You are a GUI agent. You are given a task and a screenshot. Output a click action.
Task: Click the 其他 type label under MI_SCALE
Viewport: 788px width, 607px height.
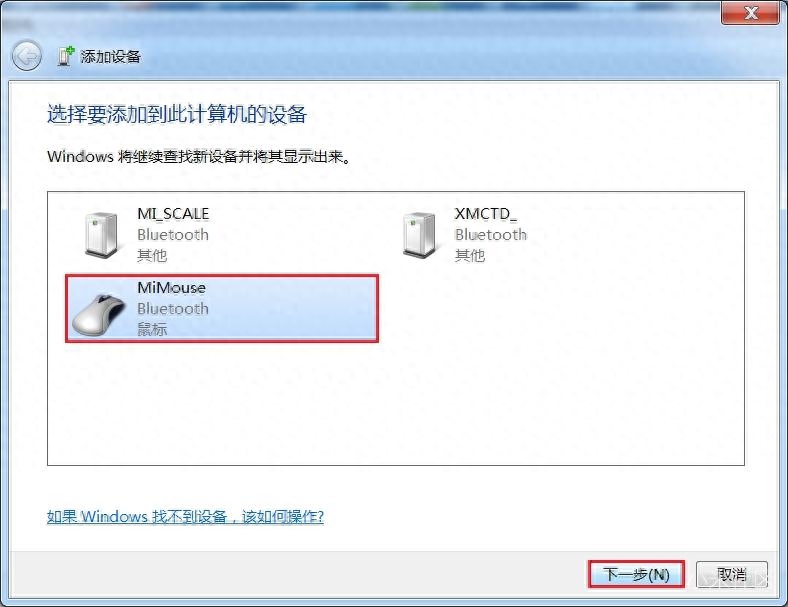[152, 255]
